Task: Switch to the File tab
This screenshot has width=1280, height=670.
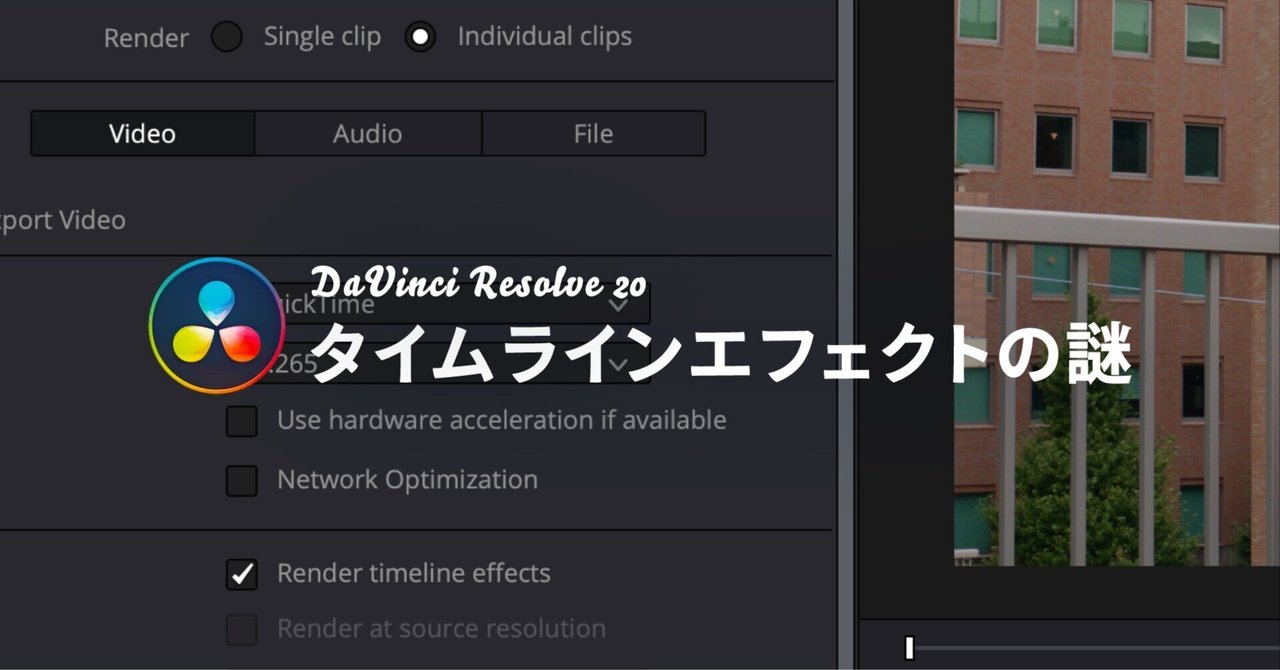Action: (593, 133)
